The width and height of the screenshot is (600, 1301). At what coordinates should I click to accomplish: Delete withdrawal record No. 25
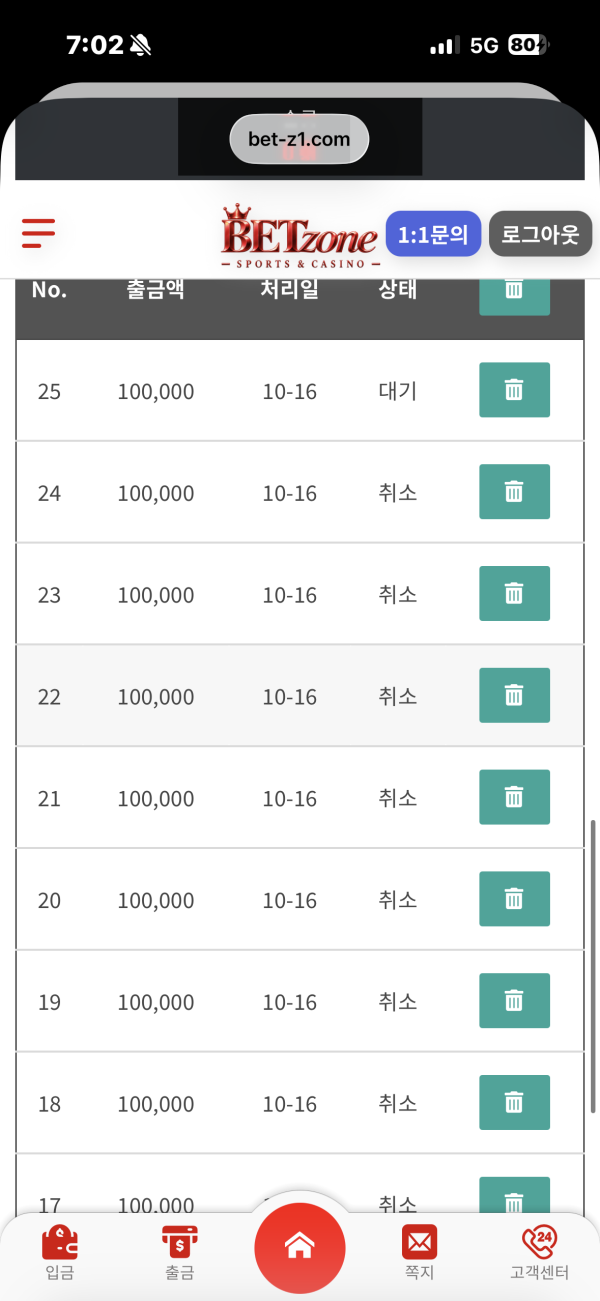(x=514, y=390)
